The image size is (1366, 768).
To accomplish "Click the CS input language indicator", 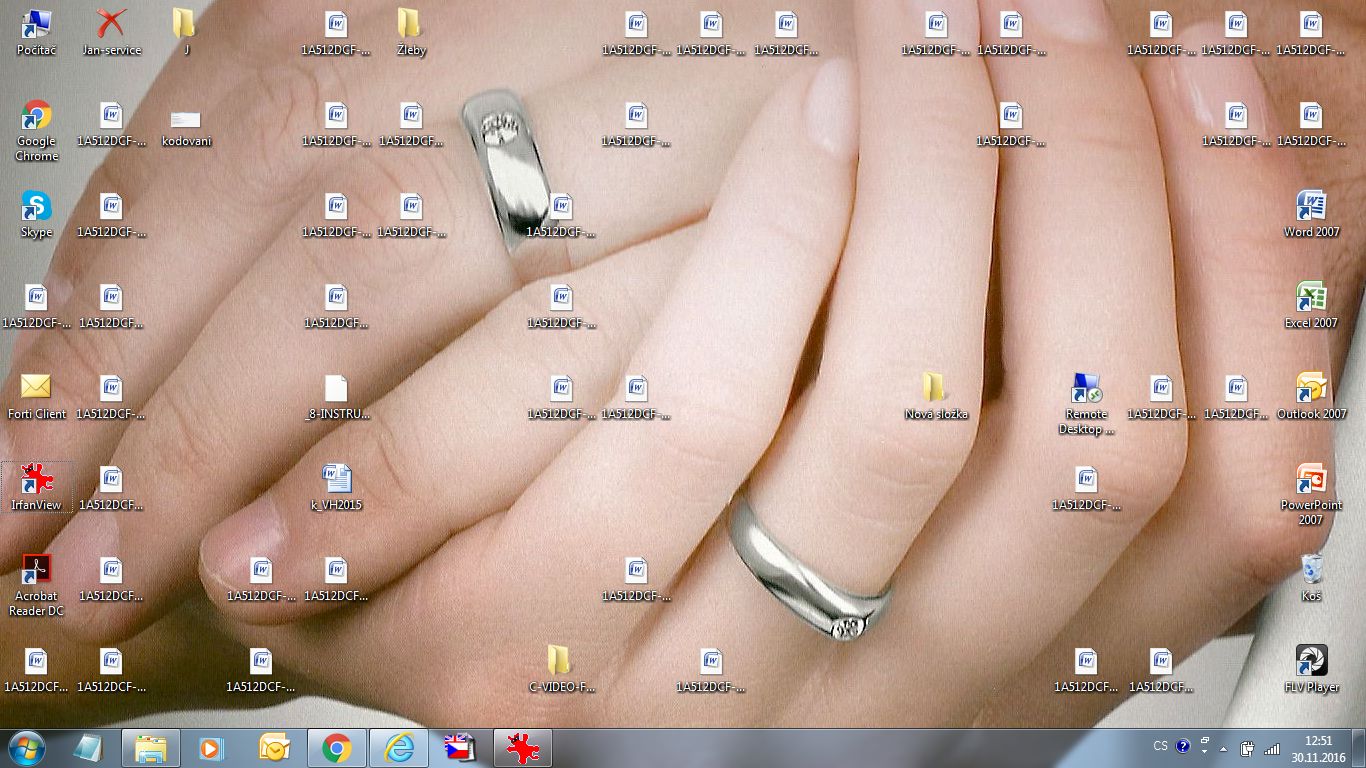I will click(x=1160, y=746).
